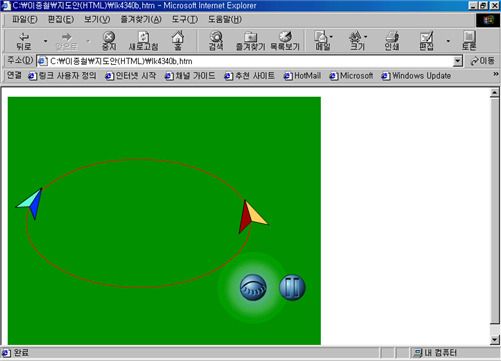Click the Back (뒤로) toolbar button
Screen dimensions: 501x361
pos(24,41)
